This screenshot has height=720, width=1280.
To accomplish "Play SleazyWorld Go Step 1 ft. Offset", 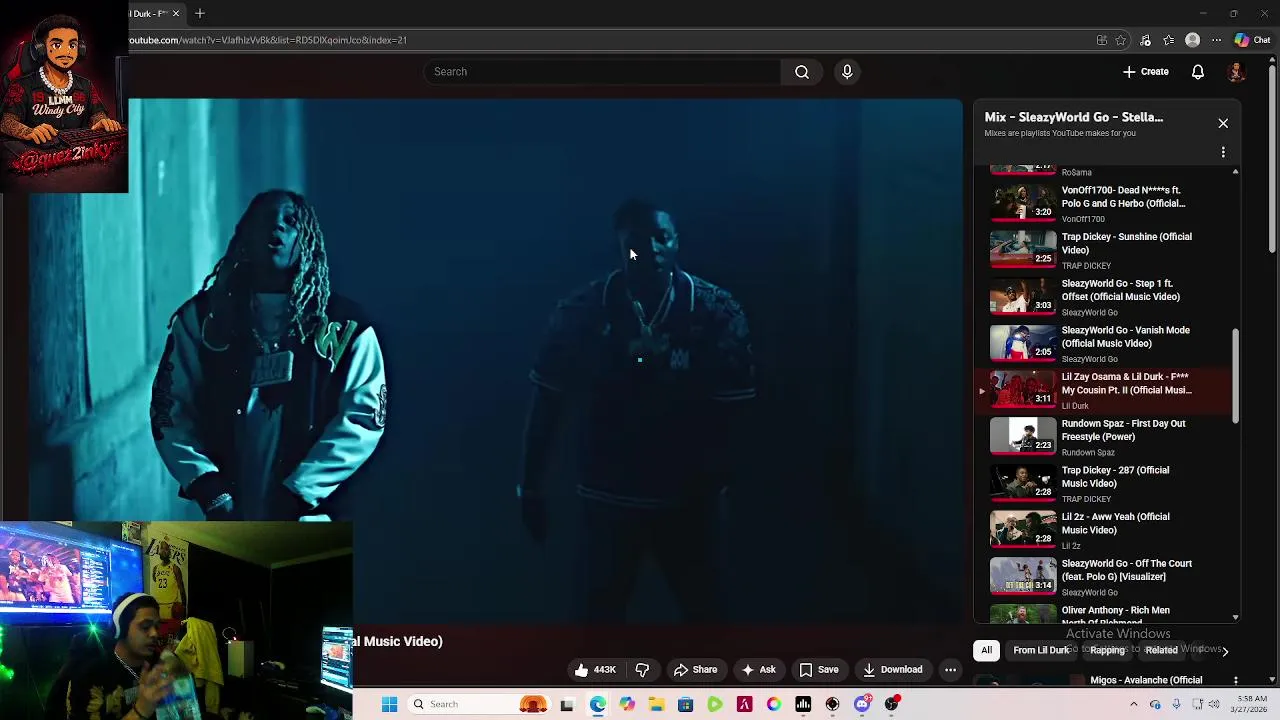I will tap(1104, 297).
